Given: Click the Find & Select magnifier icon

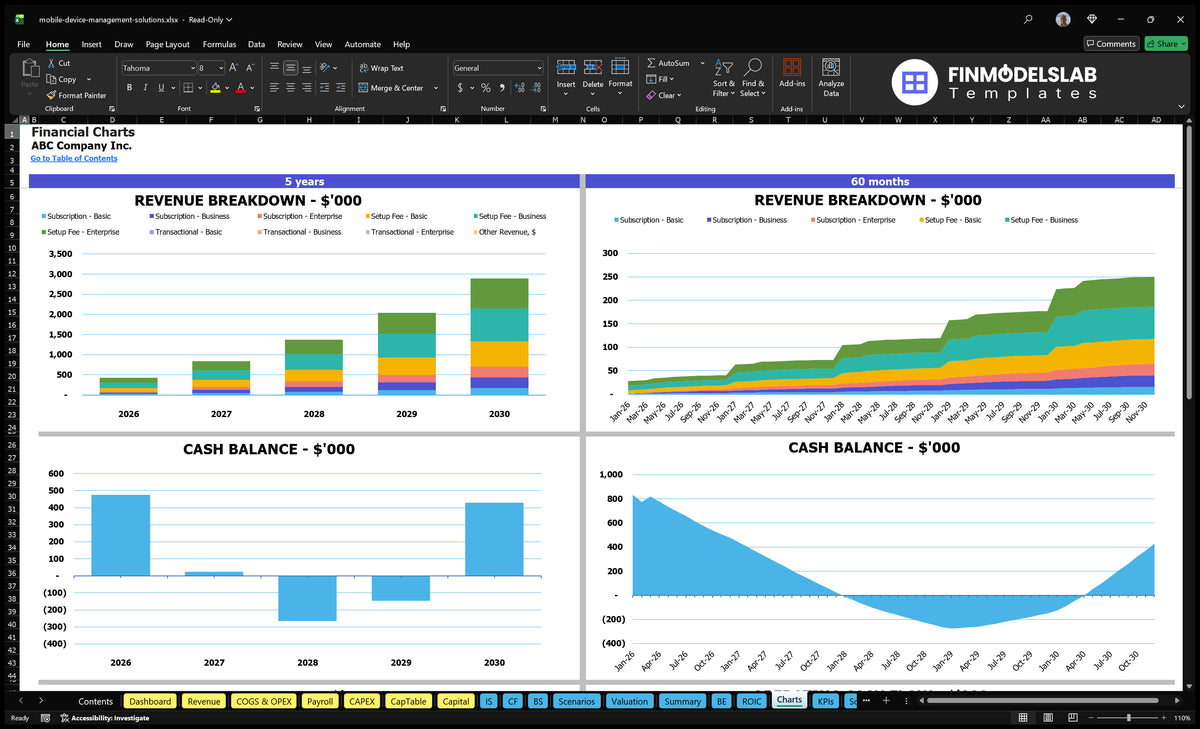Looking at the screenshot, I should coord(754,66).
